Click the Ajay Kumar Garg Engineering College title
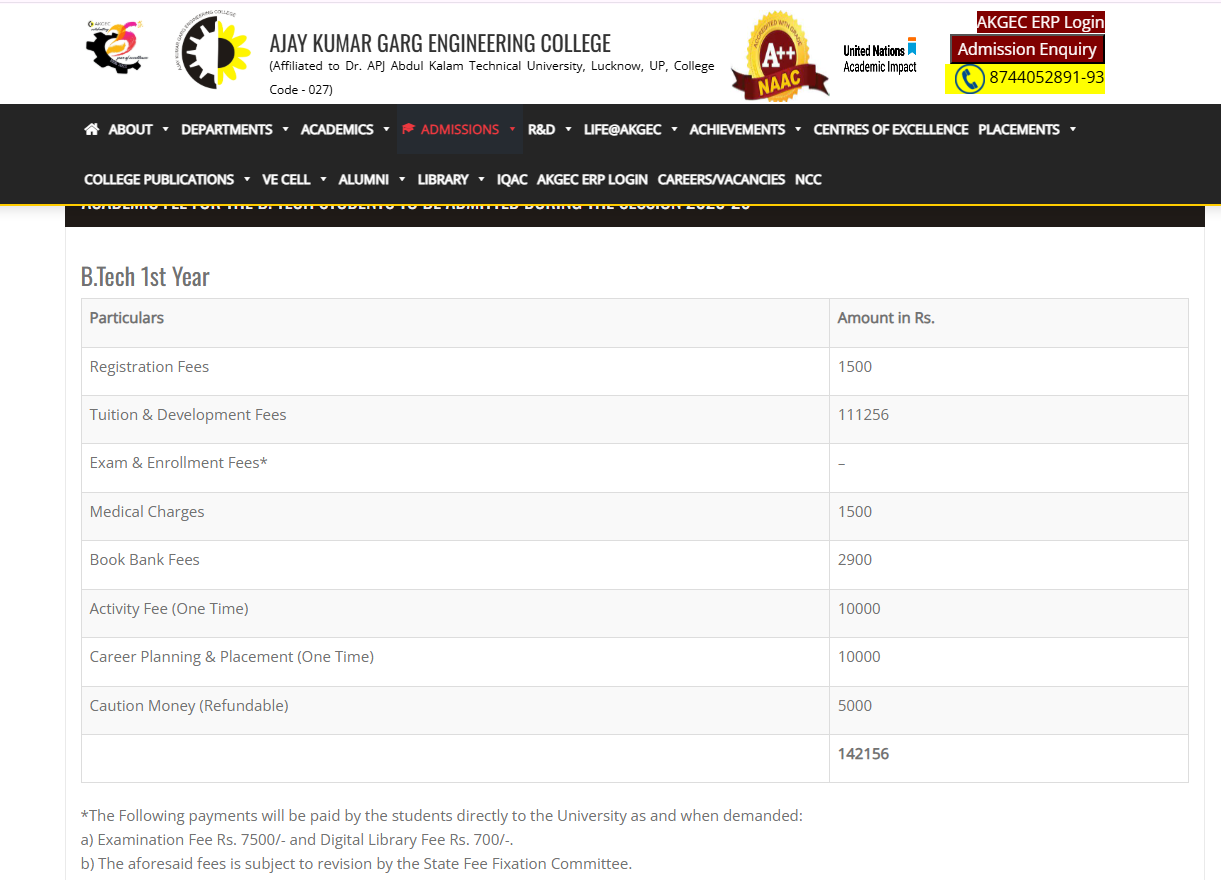This screenshot has height=880, width=1221. pyautogui.click(x=440, y=43)
